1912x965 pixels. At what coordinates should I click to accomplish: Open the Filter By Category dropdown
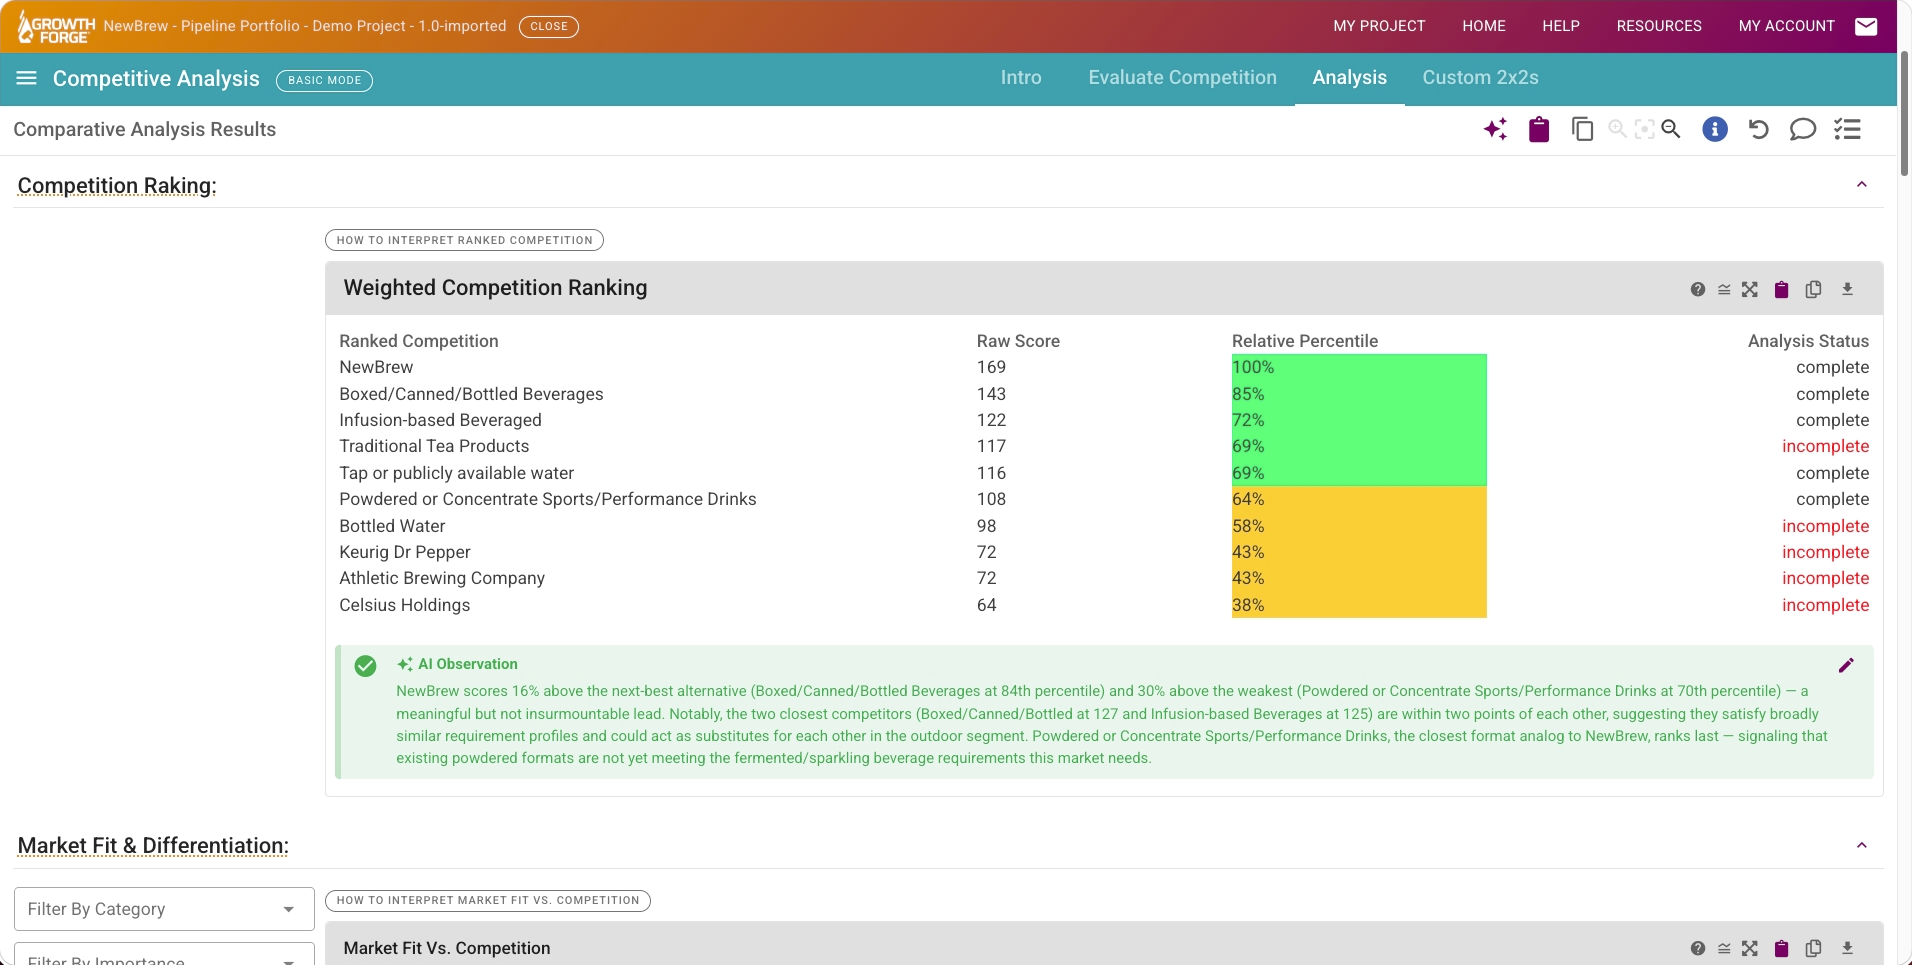(x=164, y=909)
